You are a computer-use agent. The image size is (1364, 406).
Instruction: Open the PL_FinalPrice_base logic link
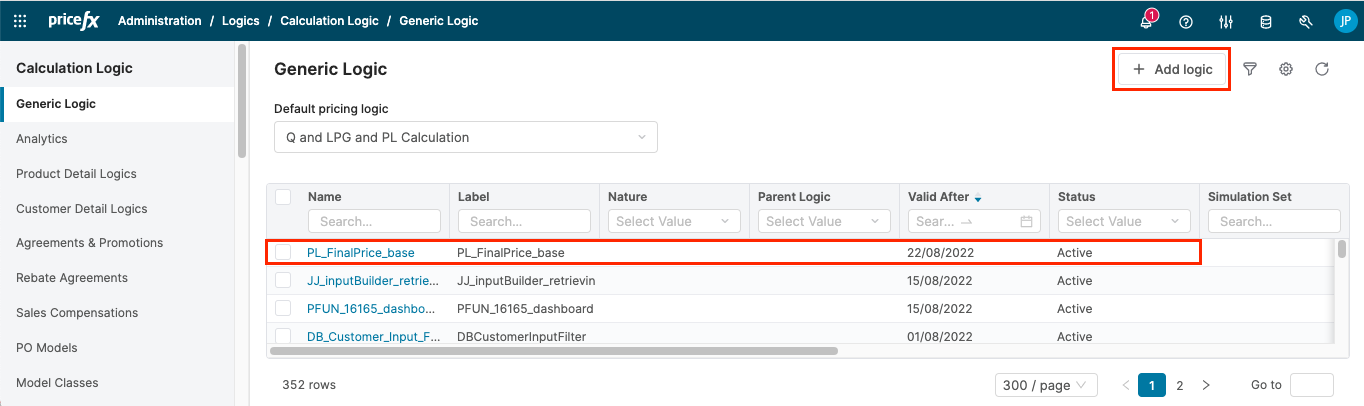click(360, 253)
